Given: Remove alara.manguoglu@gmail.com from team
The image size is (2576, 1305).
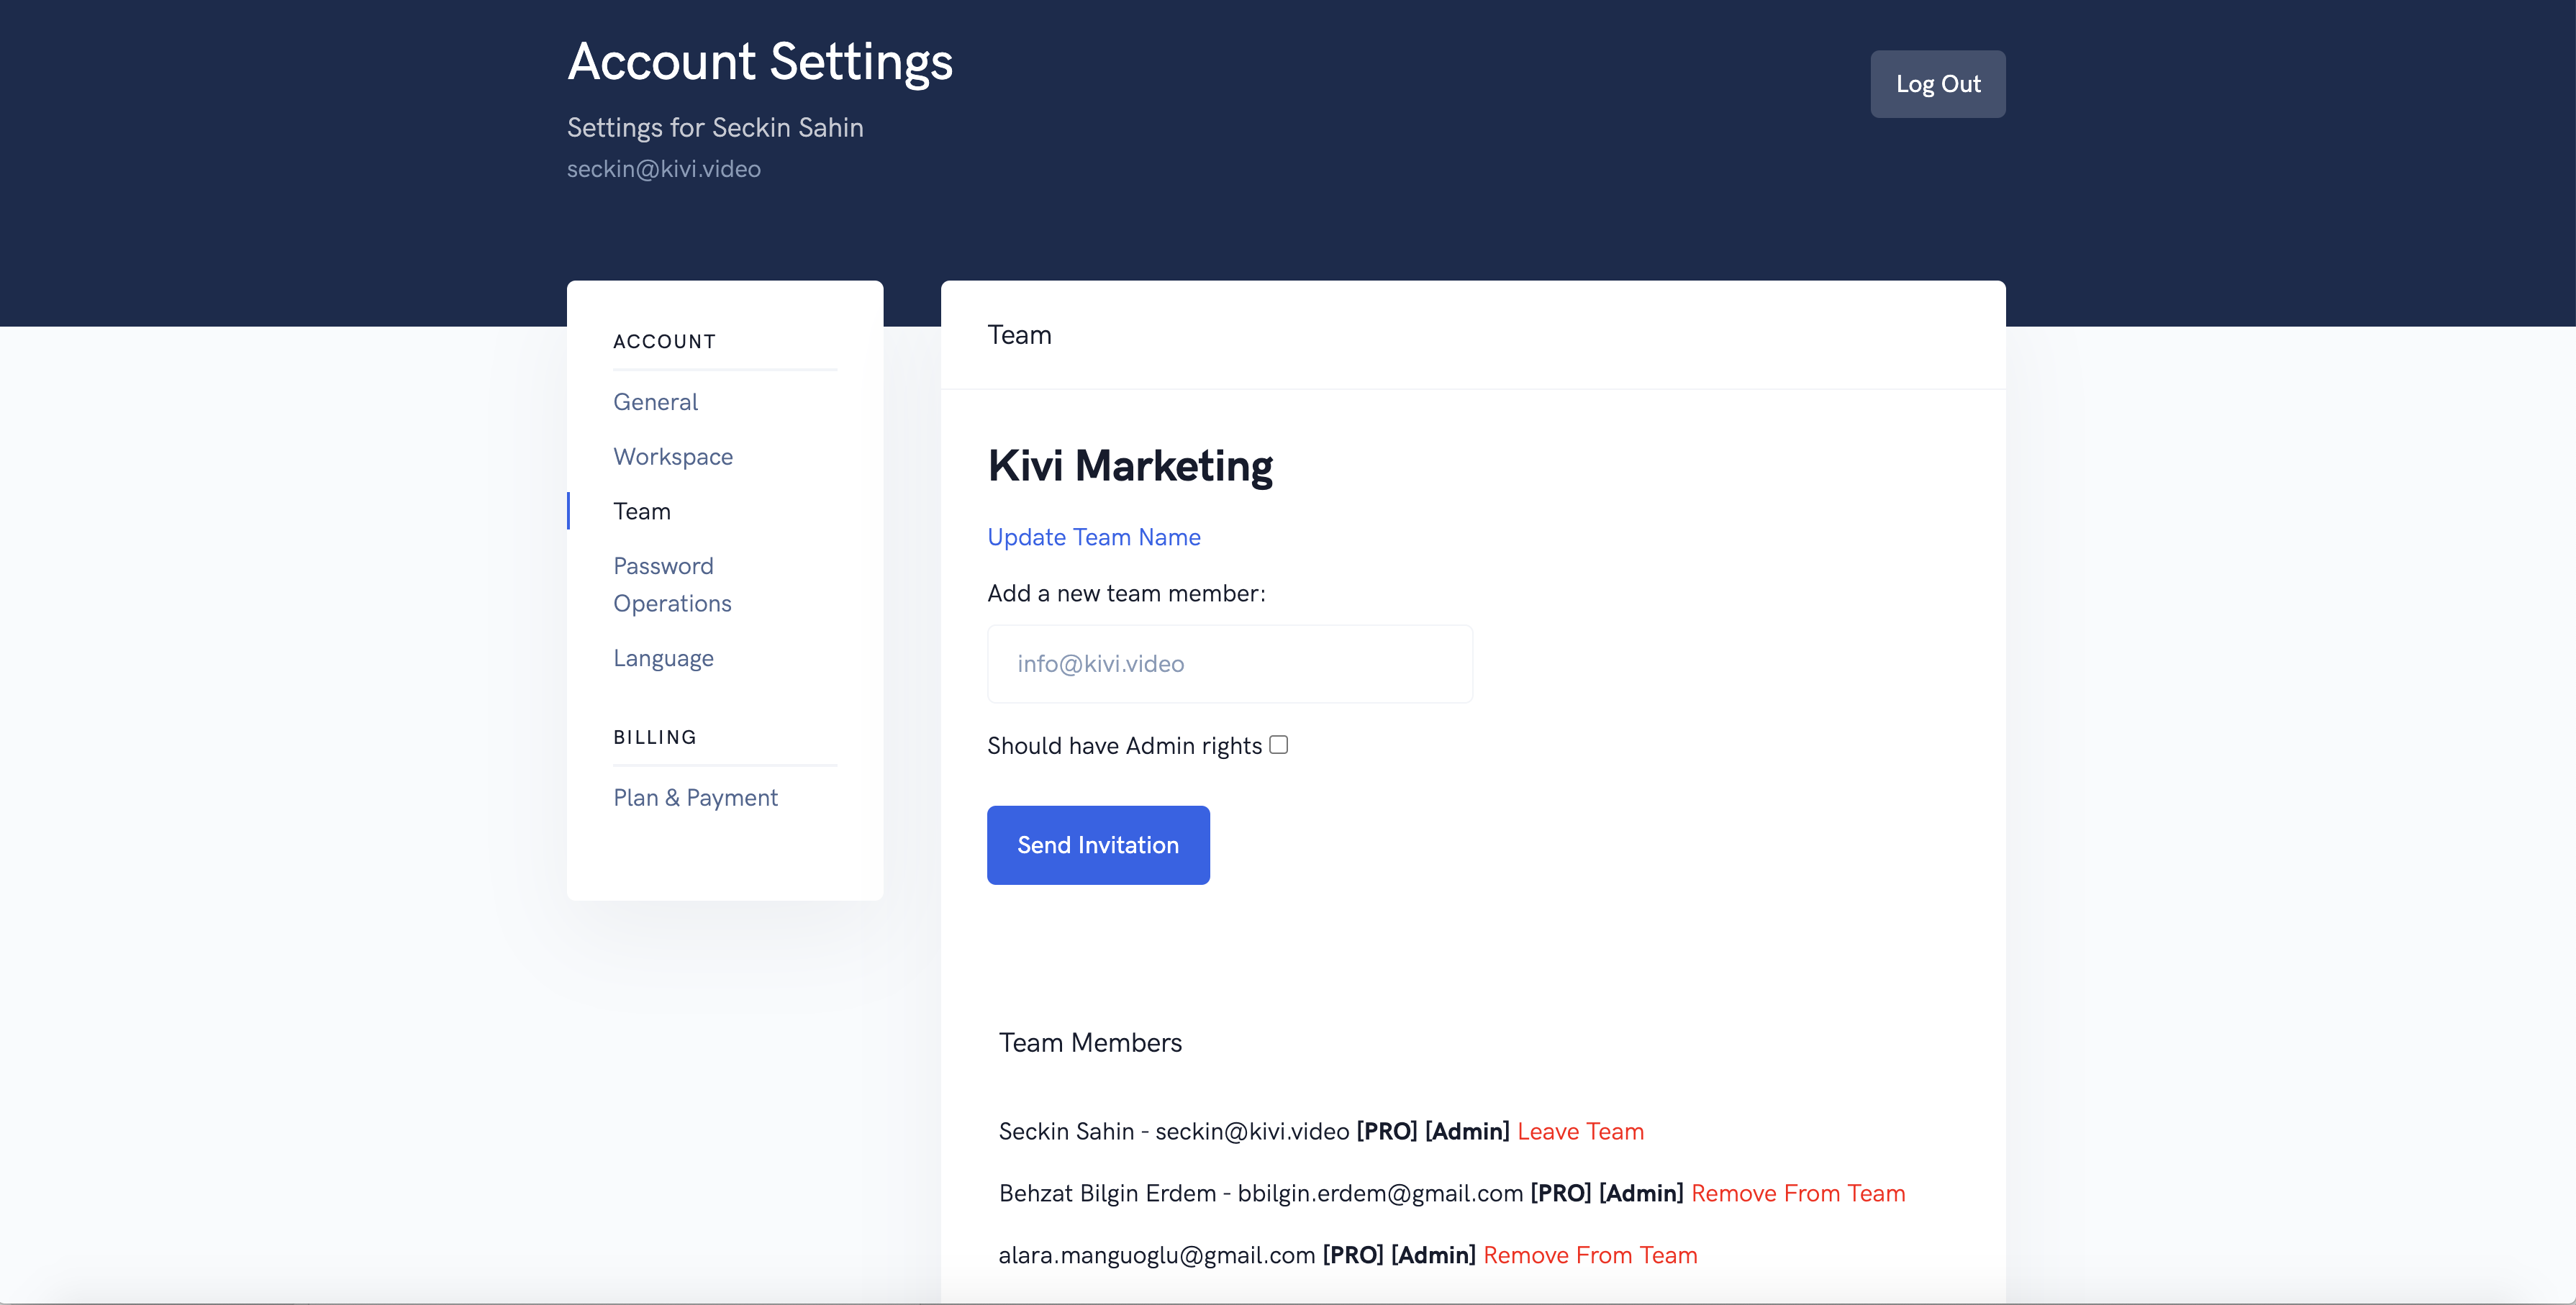Looking at the screenshot, I should pos(1589,1255).
